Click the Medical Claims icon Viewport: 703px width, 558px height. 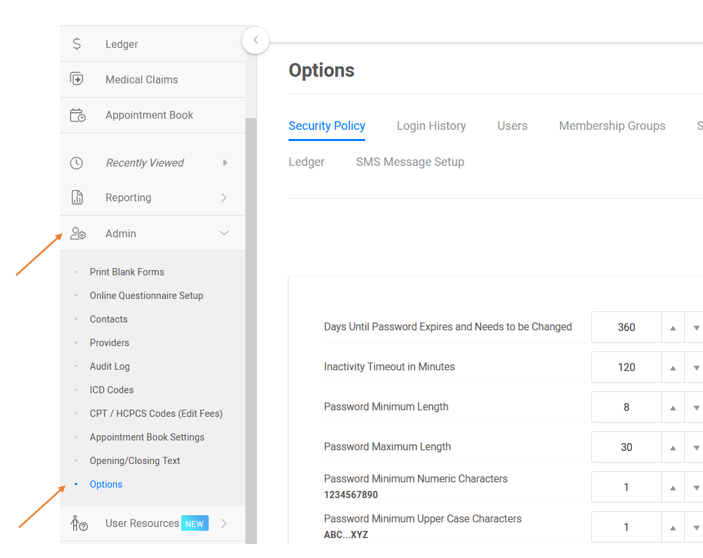[77, 79]
